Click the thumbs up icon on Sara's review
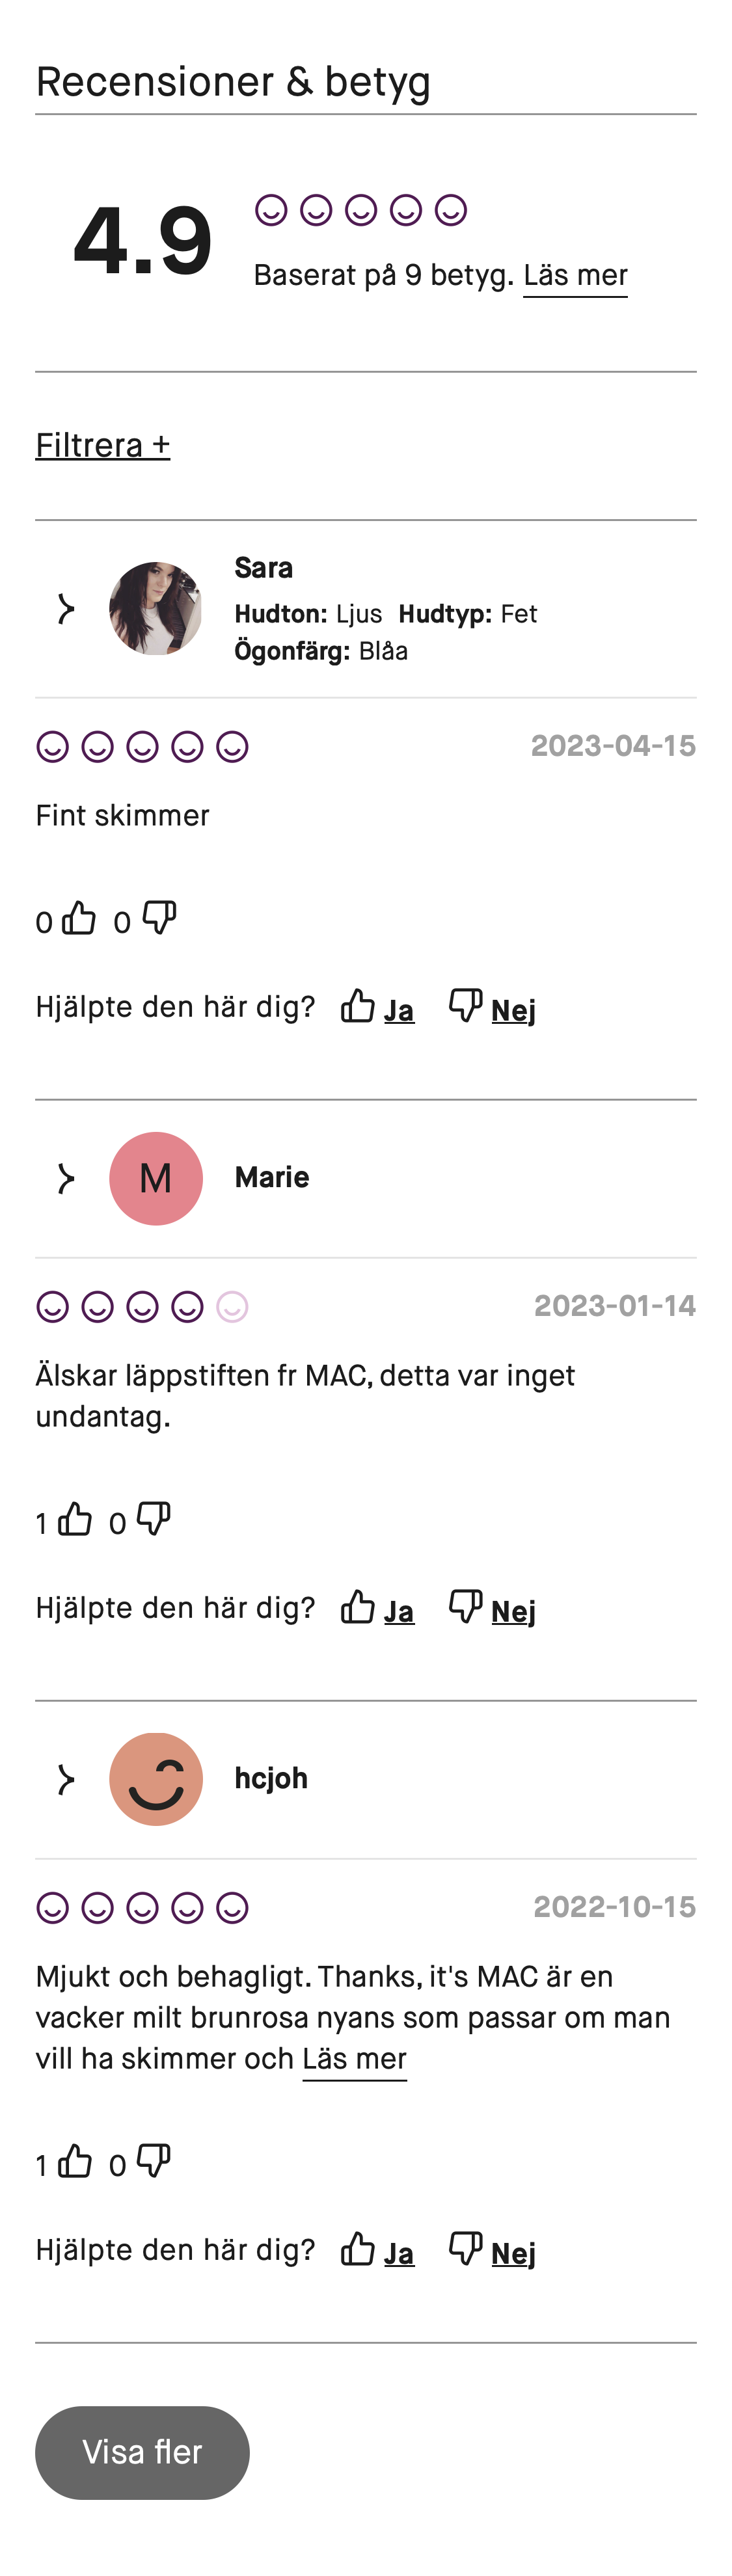Image resolution: width=732 pixels, height=2576 pixels. pyautogui.click(x=77, y=918)
